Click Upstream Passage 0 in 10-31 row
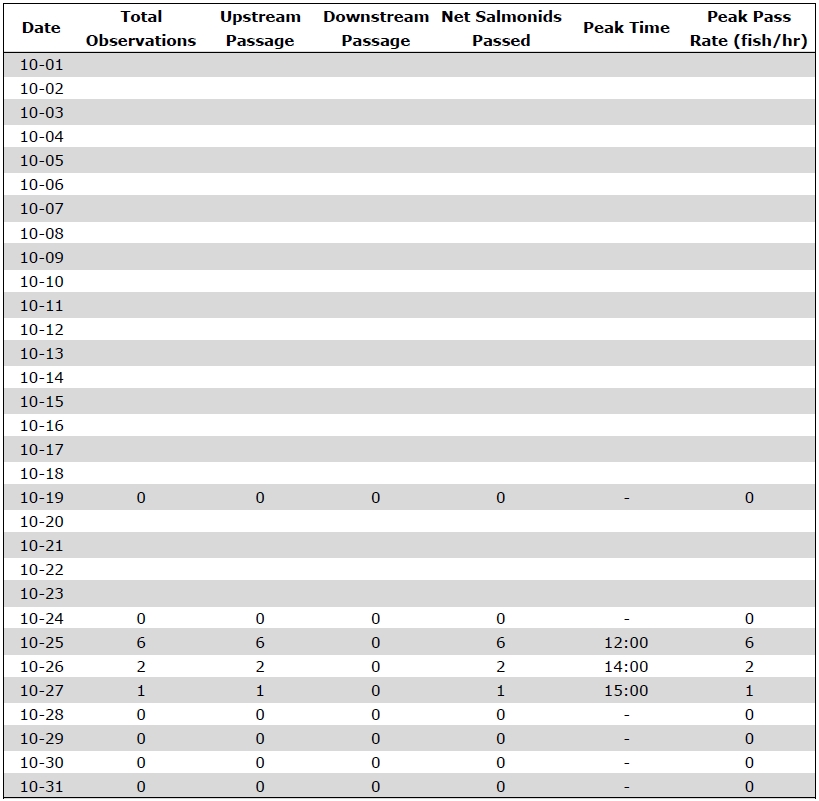 260,787
